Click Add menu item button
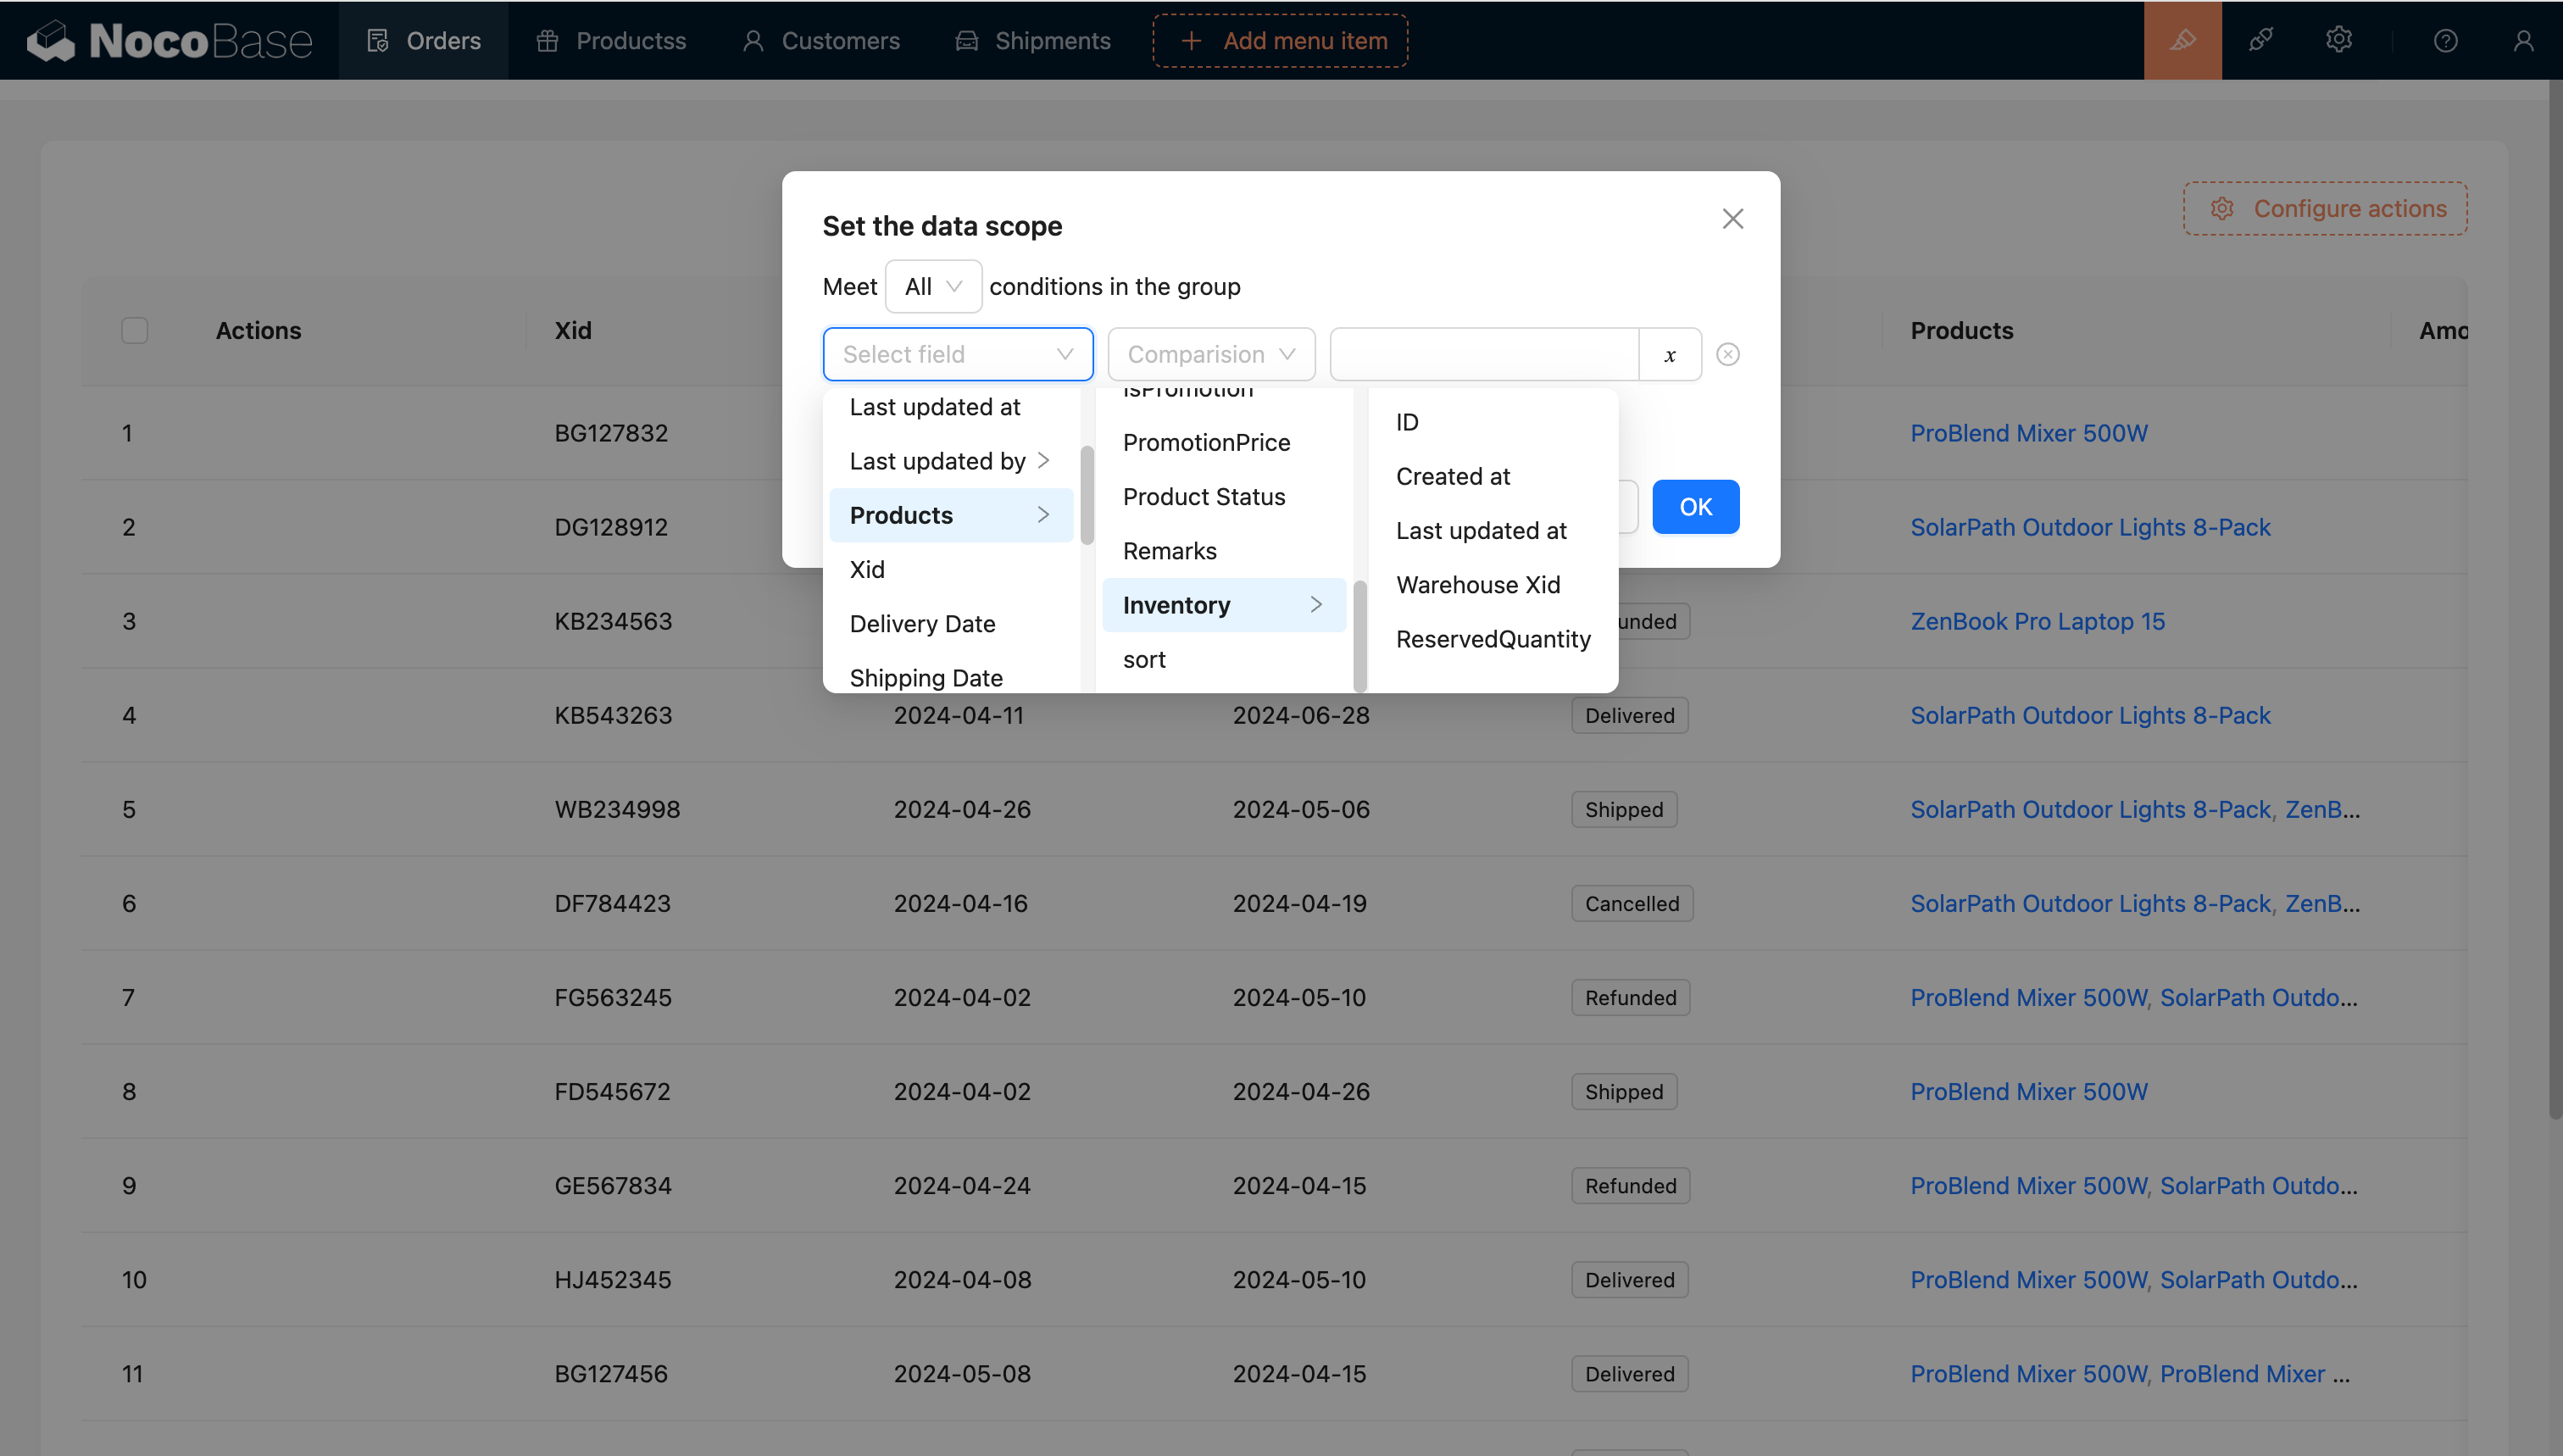Image resolution: width=2563 pixels, height=1456 pixels. 1280,40
